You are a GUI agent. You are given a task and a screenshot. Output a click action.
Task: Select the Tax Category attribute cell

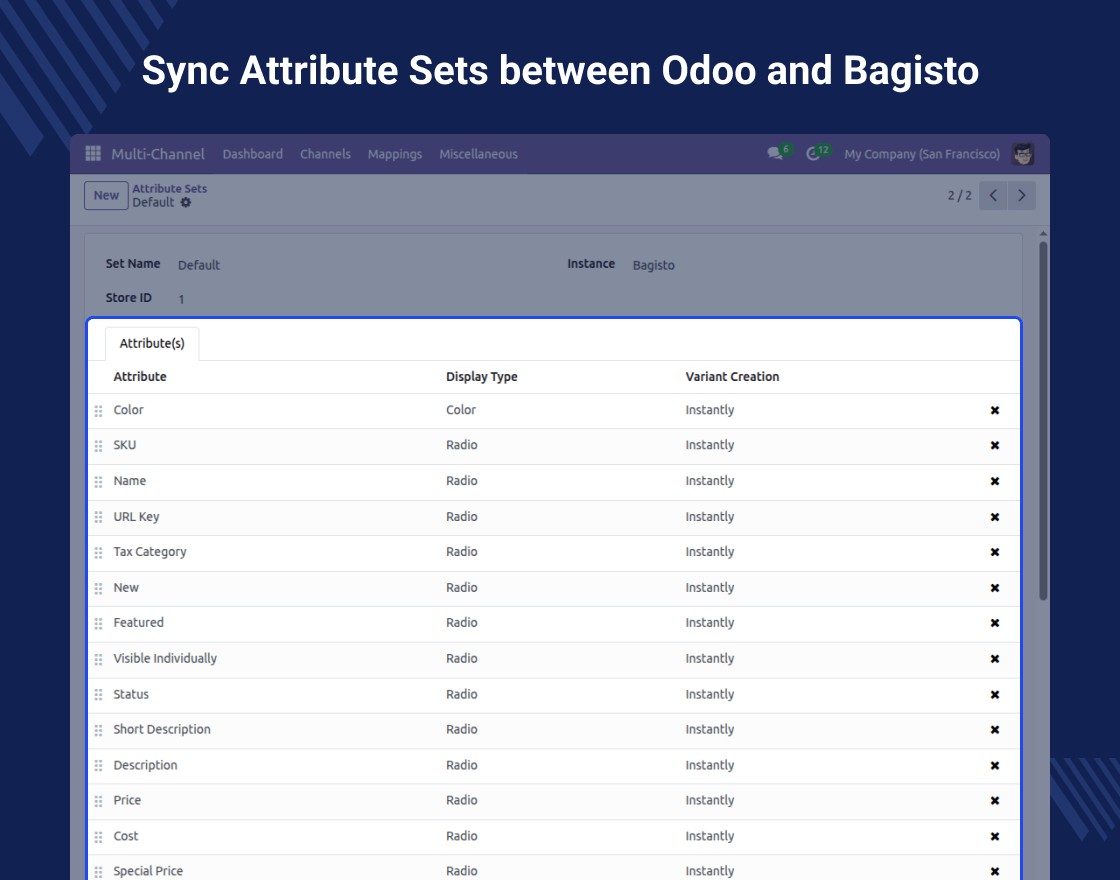150,552
